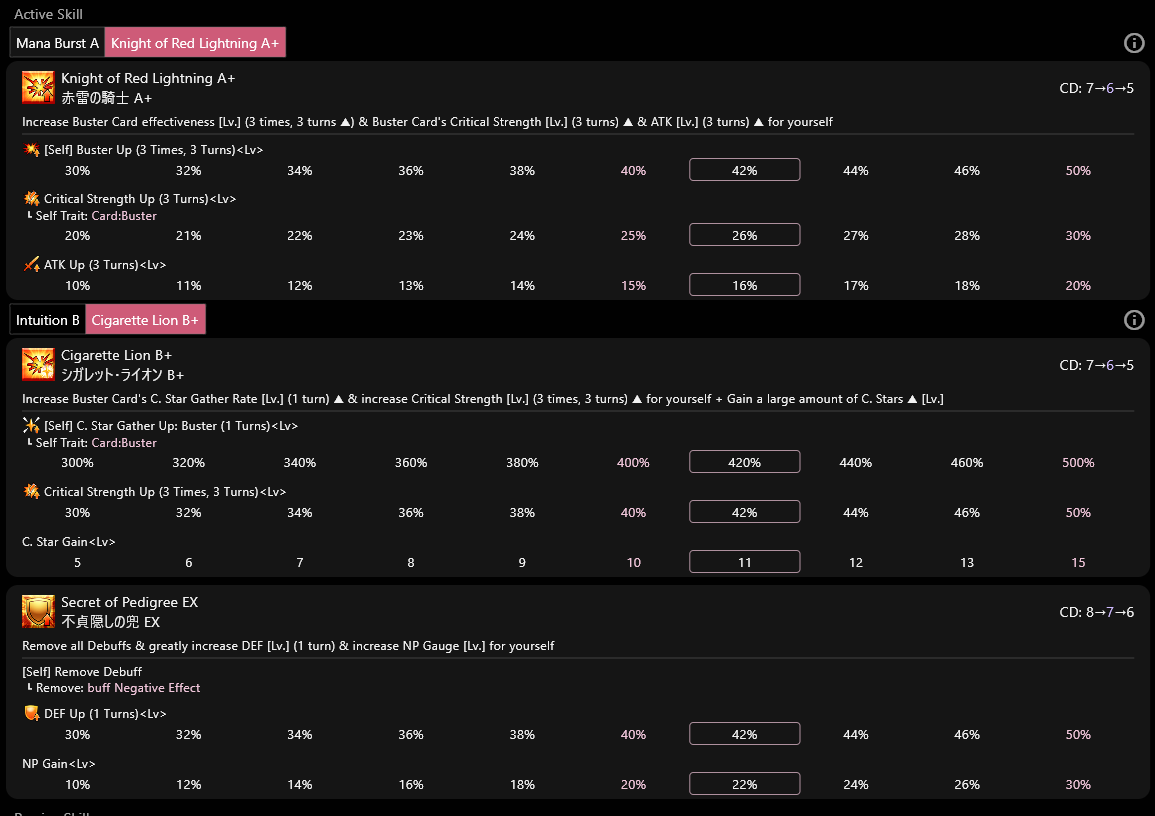
Task: Click Critical Strength Up (3 Turns) buff icon
Action: 31,199
